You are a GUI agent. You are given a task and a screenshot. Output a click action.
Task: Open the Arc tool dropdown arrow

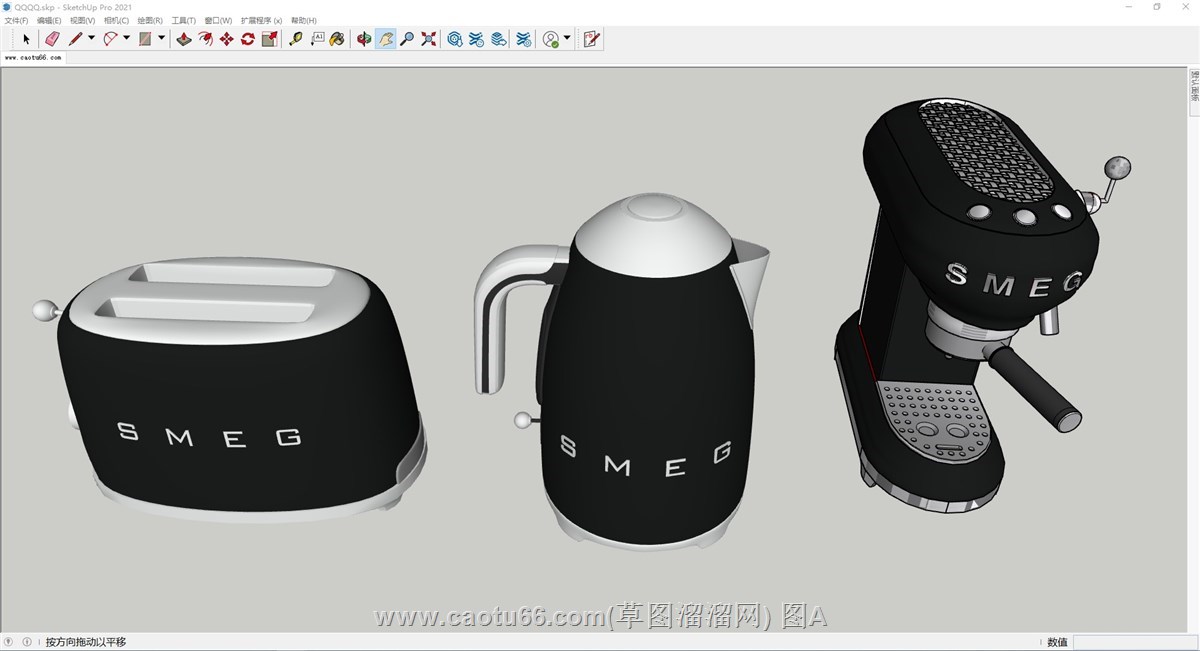[x=126, y=39]
